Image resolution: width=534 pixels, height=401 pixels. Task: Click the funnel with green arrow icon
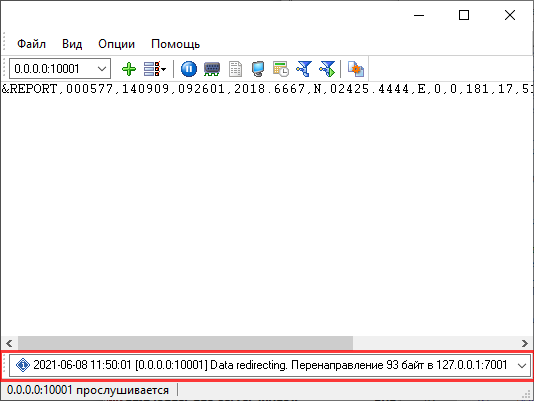[x=327, y=69]
